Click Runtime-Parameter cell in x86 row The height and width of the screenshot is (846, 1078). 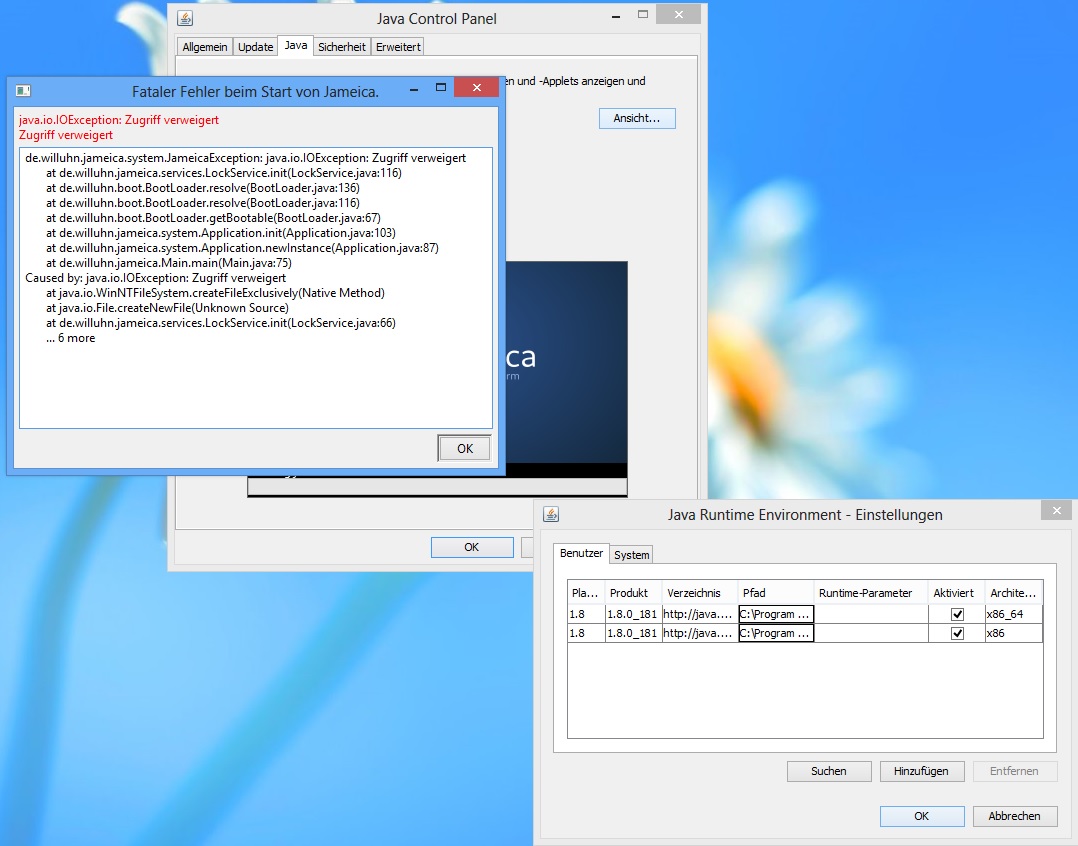(x=871, y=633)
